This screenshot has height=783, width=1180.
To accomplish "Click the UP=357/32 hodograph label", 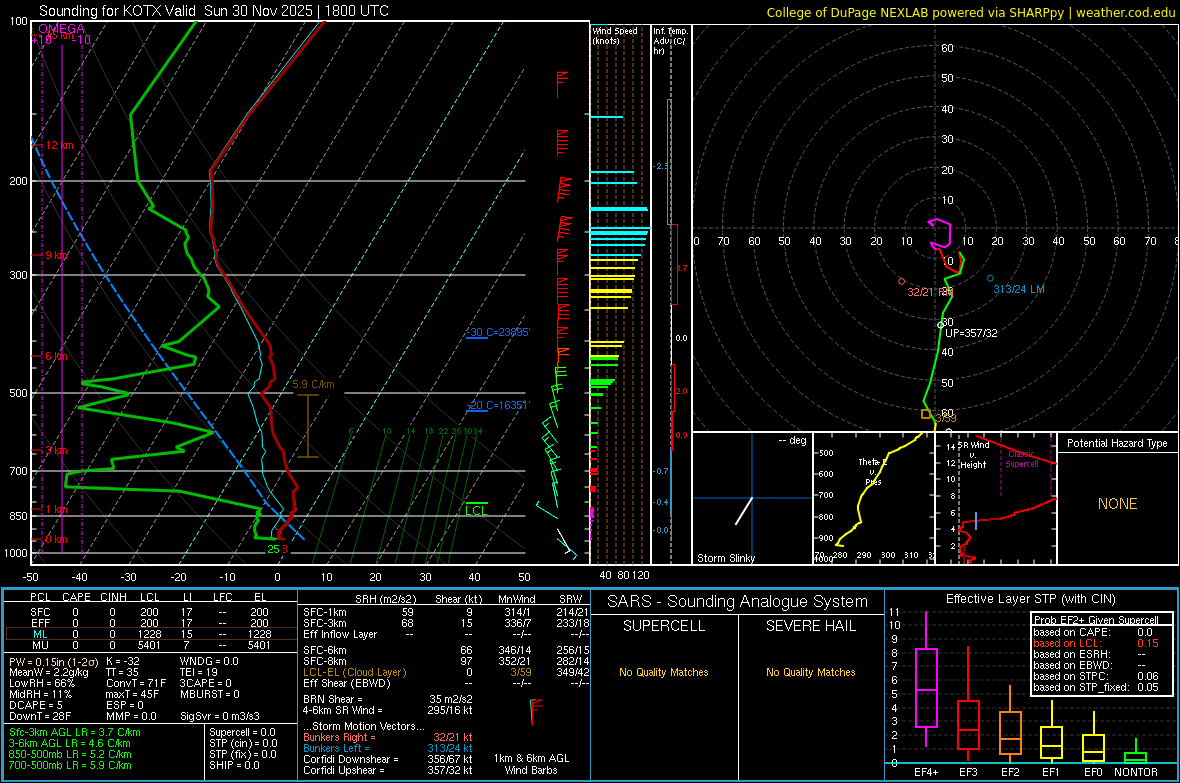I will [972, 333].
